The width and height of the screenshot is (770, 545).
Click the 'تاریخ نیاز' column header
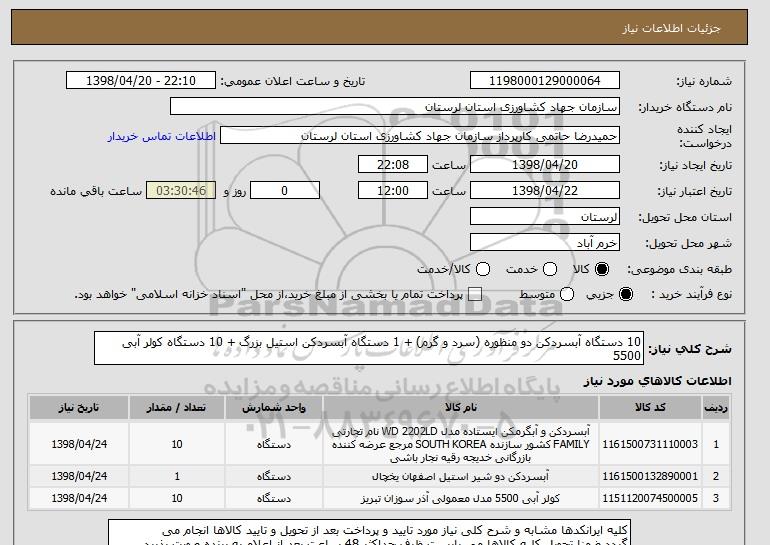tap(79, 408)
